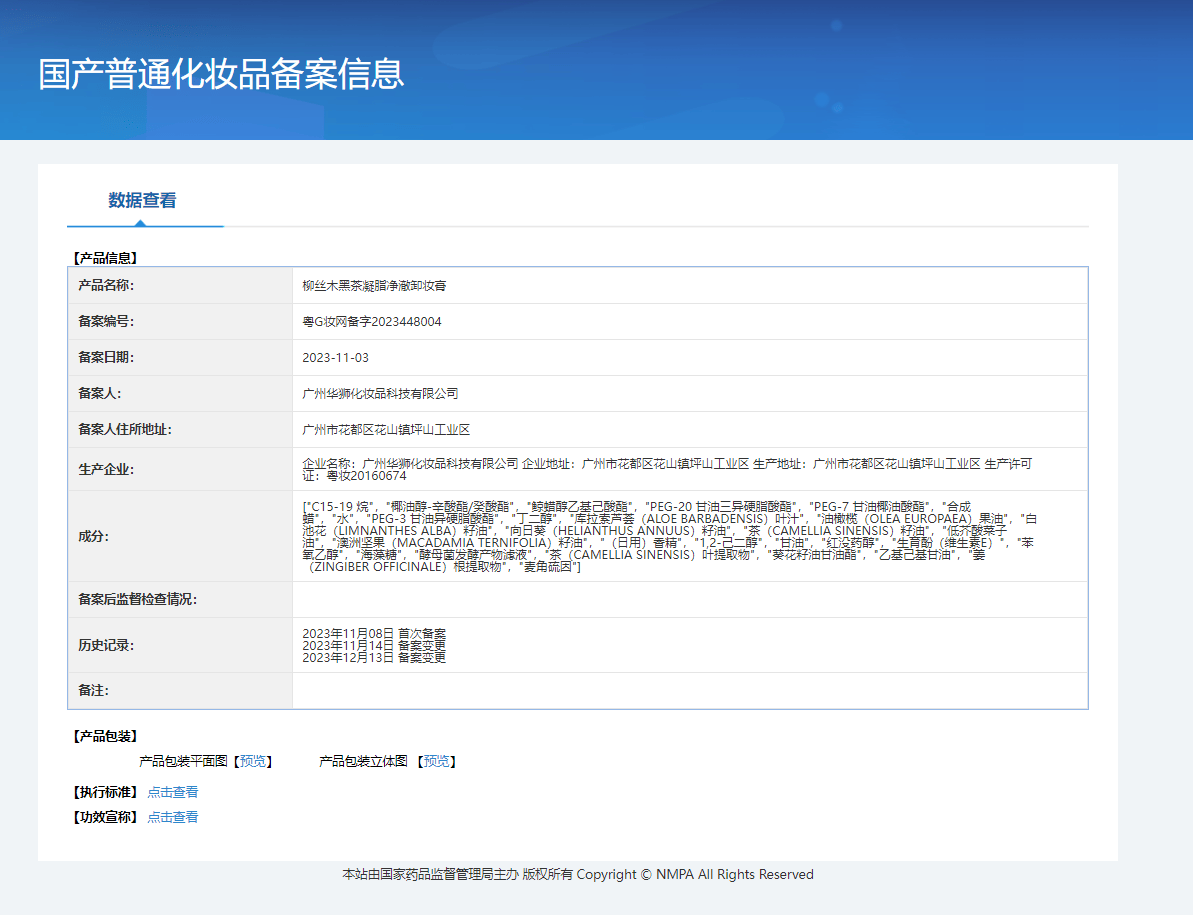Select the 备注 label
This screenshot has height=915, width=1193.
[x=94, y=691]
